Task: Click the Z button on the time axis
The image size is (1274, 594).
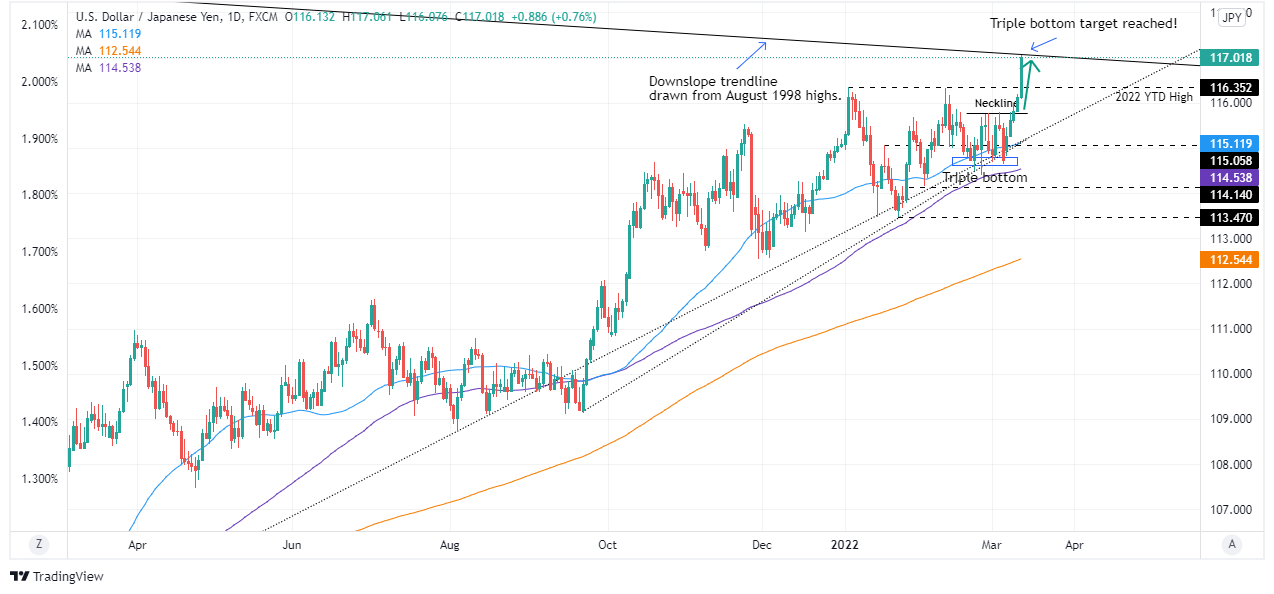Action: (38, 544)
